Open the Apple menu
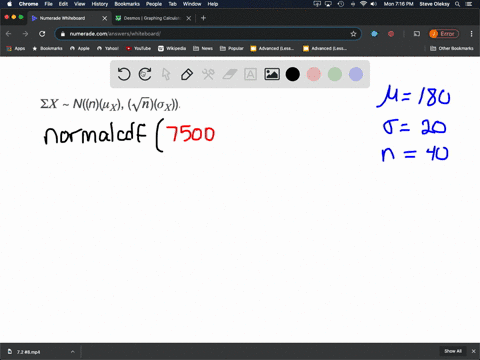Screen dimensions: 480x360 coord(9,4)
